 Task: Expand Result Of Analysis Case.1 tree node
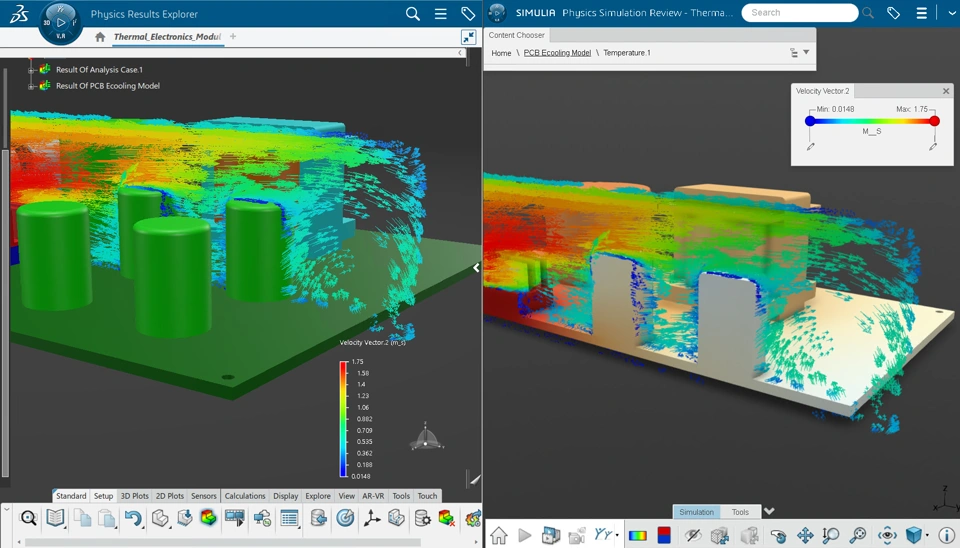(x=31, y=70)
